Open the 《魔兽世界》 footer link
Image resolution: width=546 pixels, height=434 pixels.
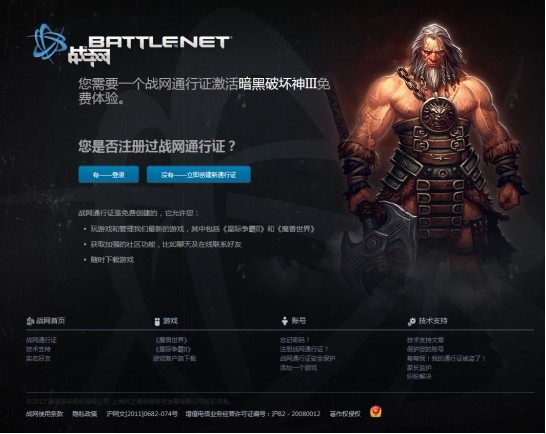click(x=171, y=340)
